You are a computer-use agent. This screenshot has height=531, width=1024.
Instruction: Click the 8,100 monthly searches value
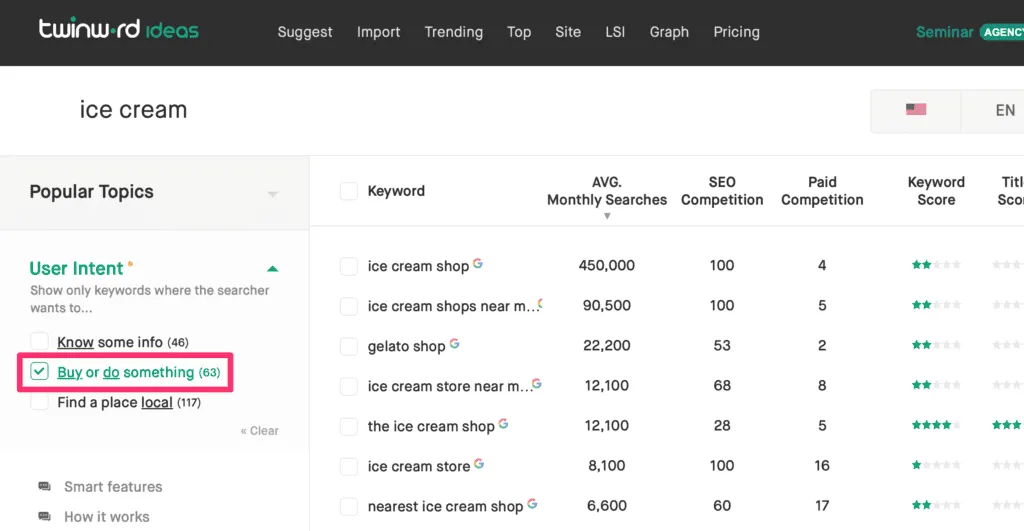[607, 465]
